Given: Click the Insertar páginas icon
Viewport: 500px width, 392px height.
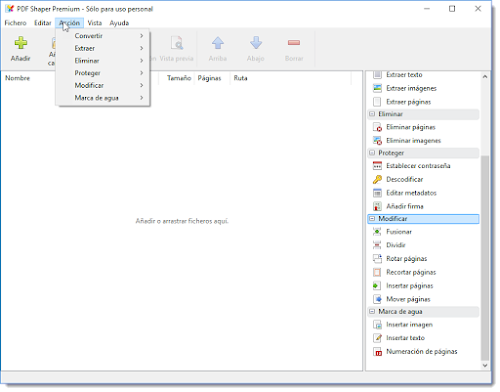Looking at the screenshot, I should 377,286.
